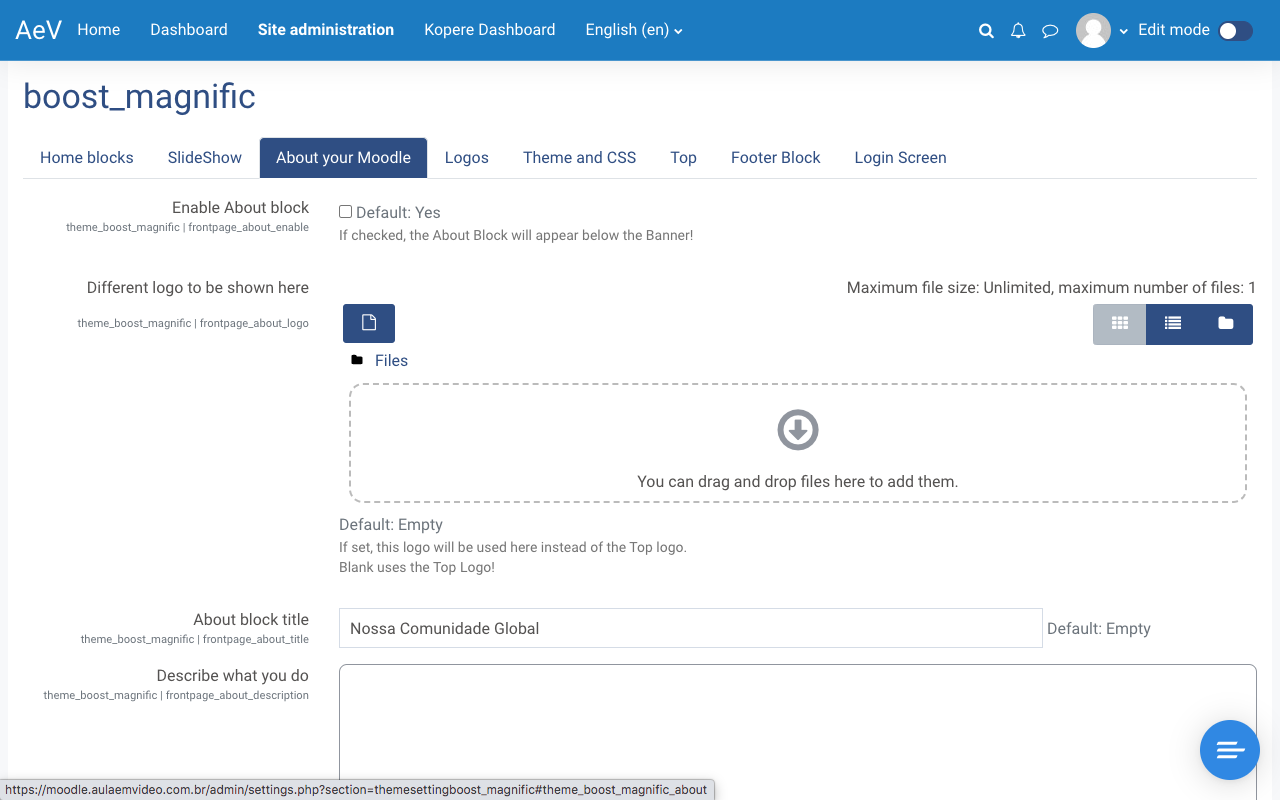The height and width of the screenshot is (800, 1280).
Task: Open the Files folder path
Action: [x=391, y=360]
